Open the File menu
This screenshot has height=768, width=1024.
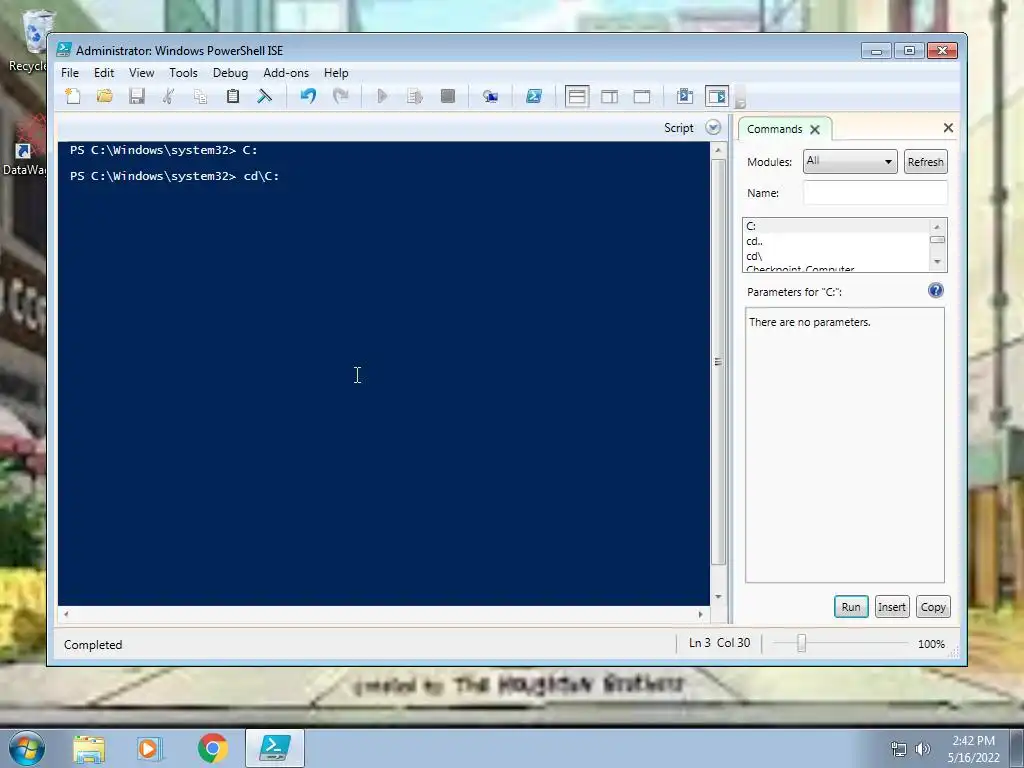70,73
